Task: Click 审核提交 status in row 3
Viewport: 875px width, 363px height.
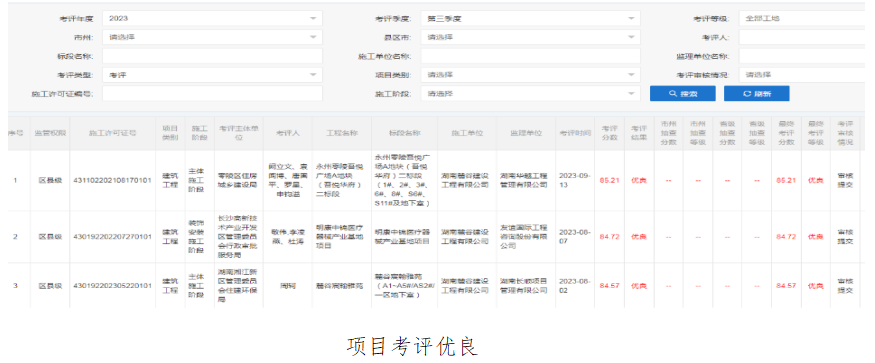Action: [845, 285]
